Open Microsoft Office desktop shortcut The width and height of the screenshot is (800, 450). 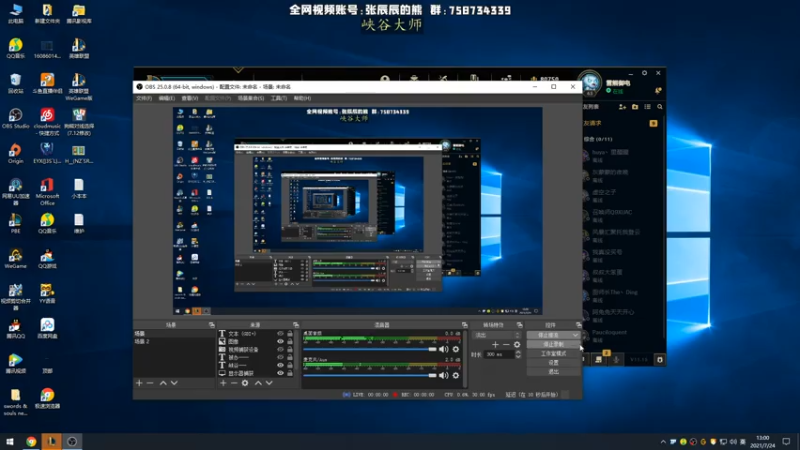point(47,192)
